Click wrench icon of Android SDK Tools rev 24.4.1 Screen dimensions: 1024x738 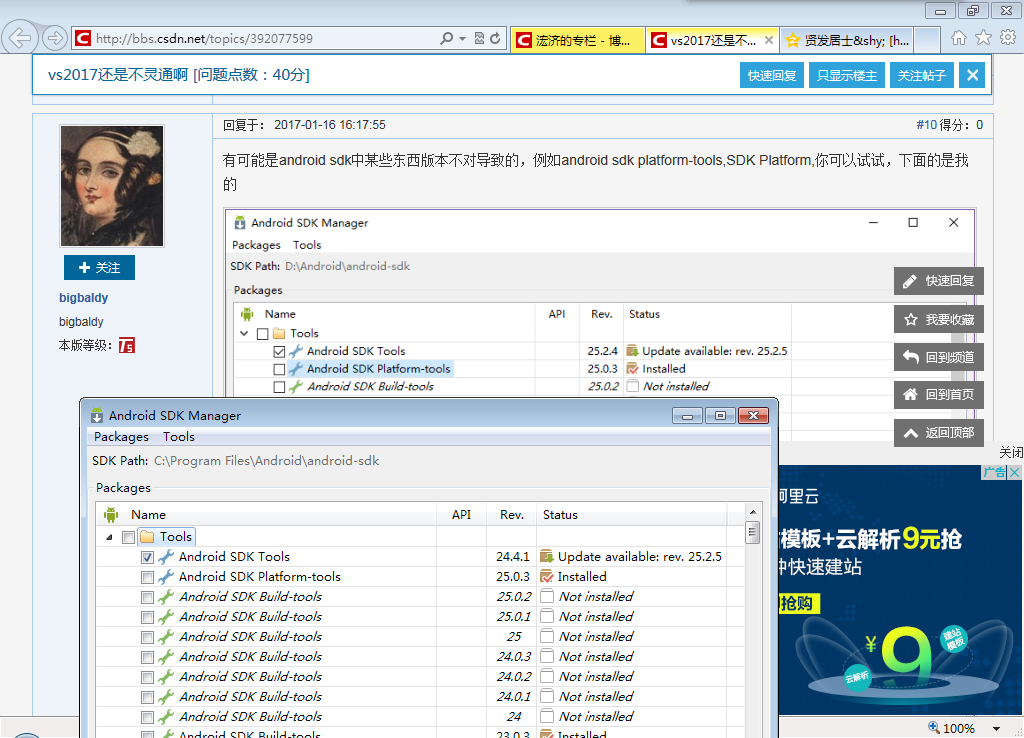pyautogui.click(x=166, y=556)
